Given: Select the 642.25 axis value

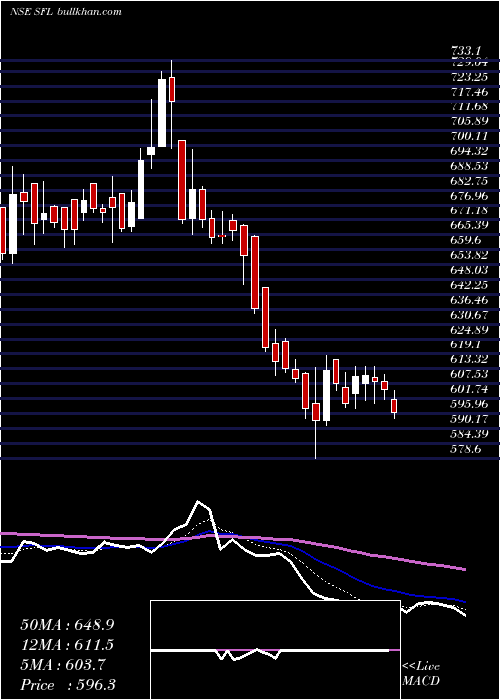Looking at the screenshot, I should click(x=468, y=285).
